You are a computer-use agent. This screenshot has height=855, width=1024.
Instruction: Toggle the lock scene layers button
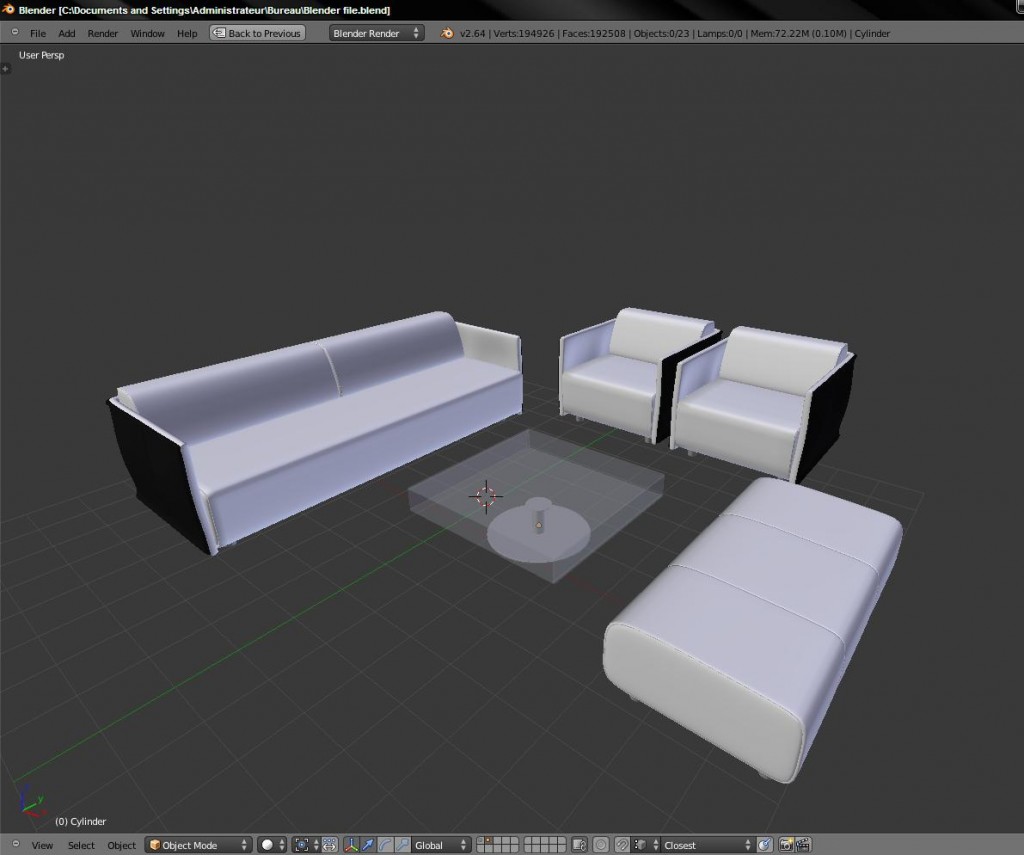(578, 845)
